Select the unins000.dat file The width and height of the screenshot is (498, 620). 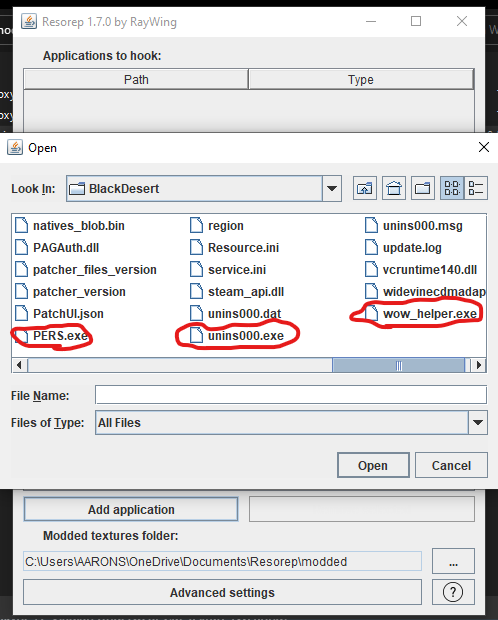[x=236, y=314]
